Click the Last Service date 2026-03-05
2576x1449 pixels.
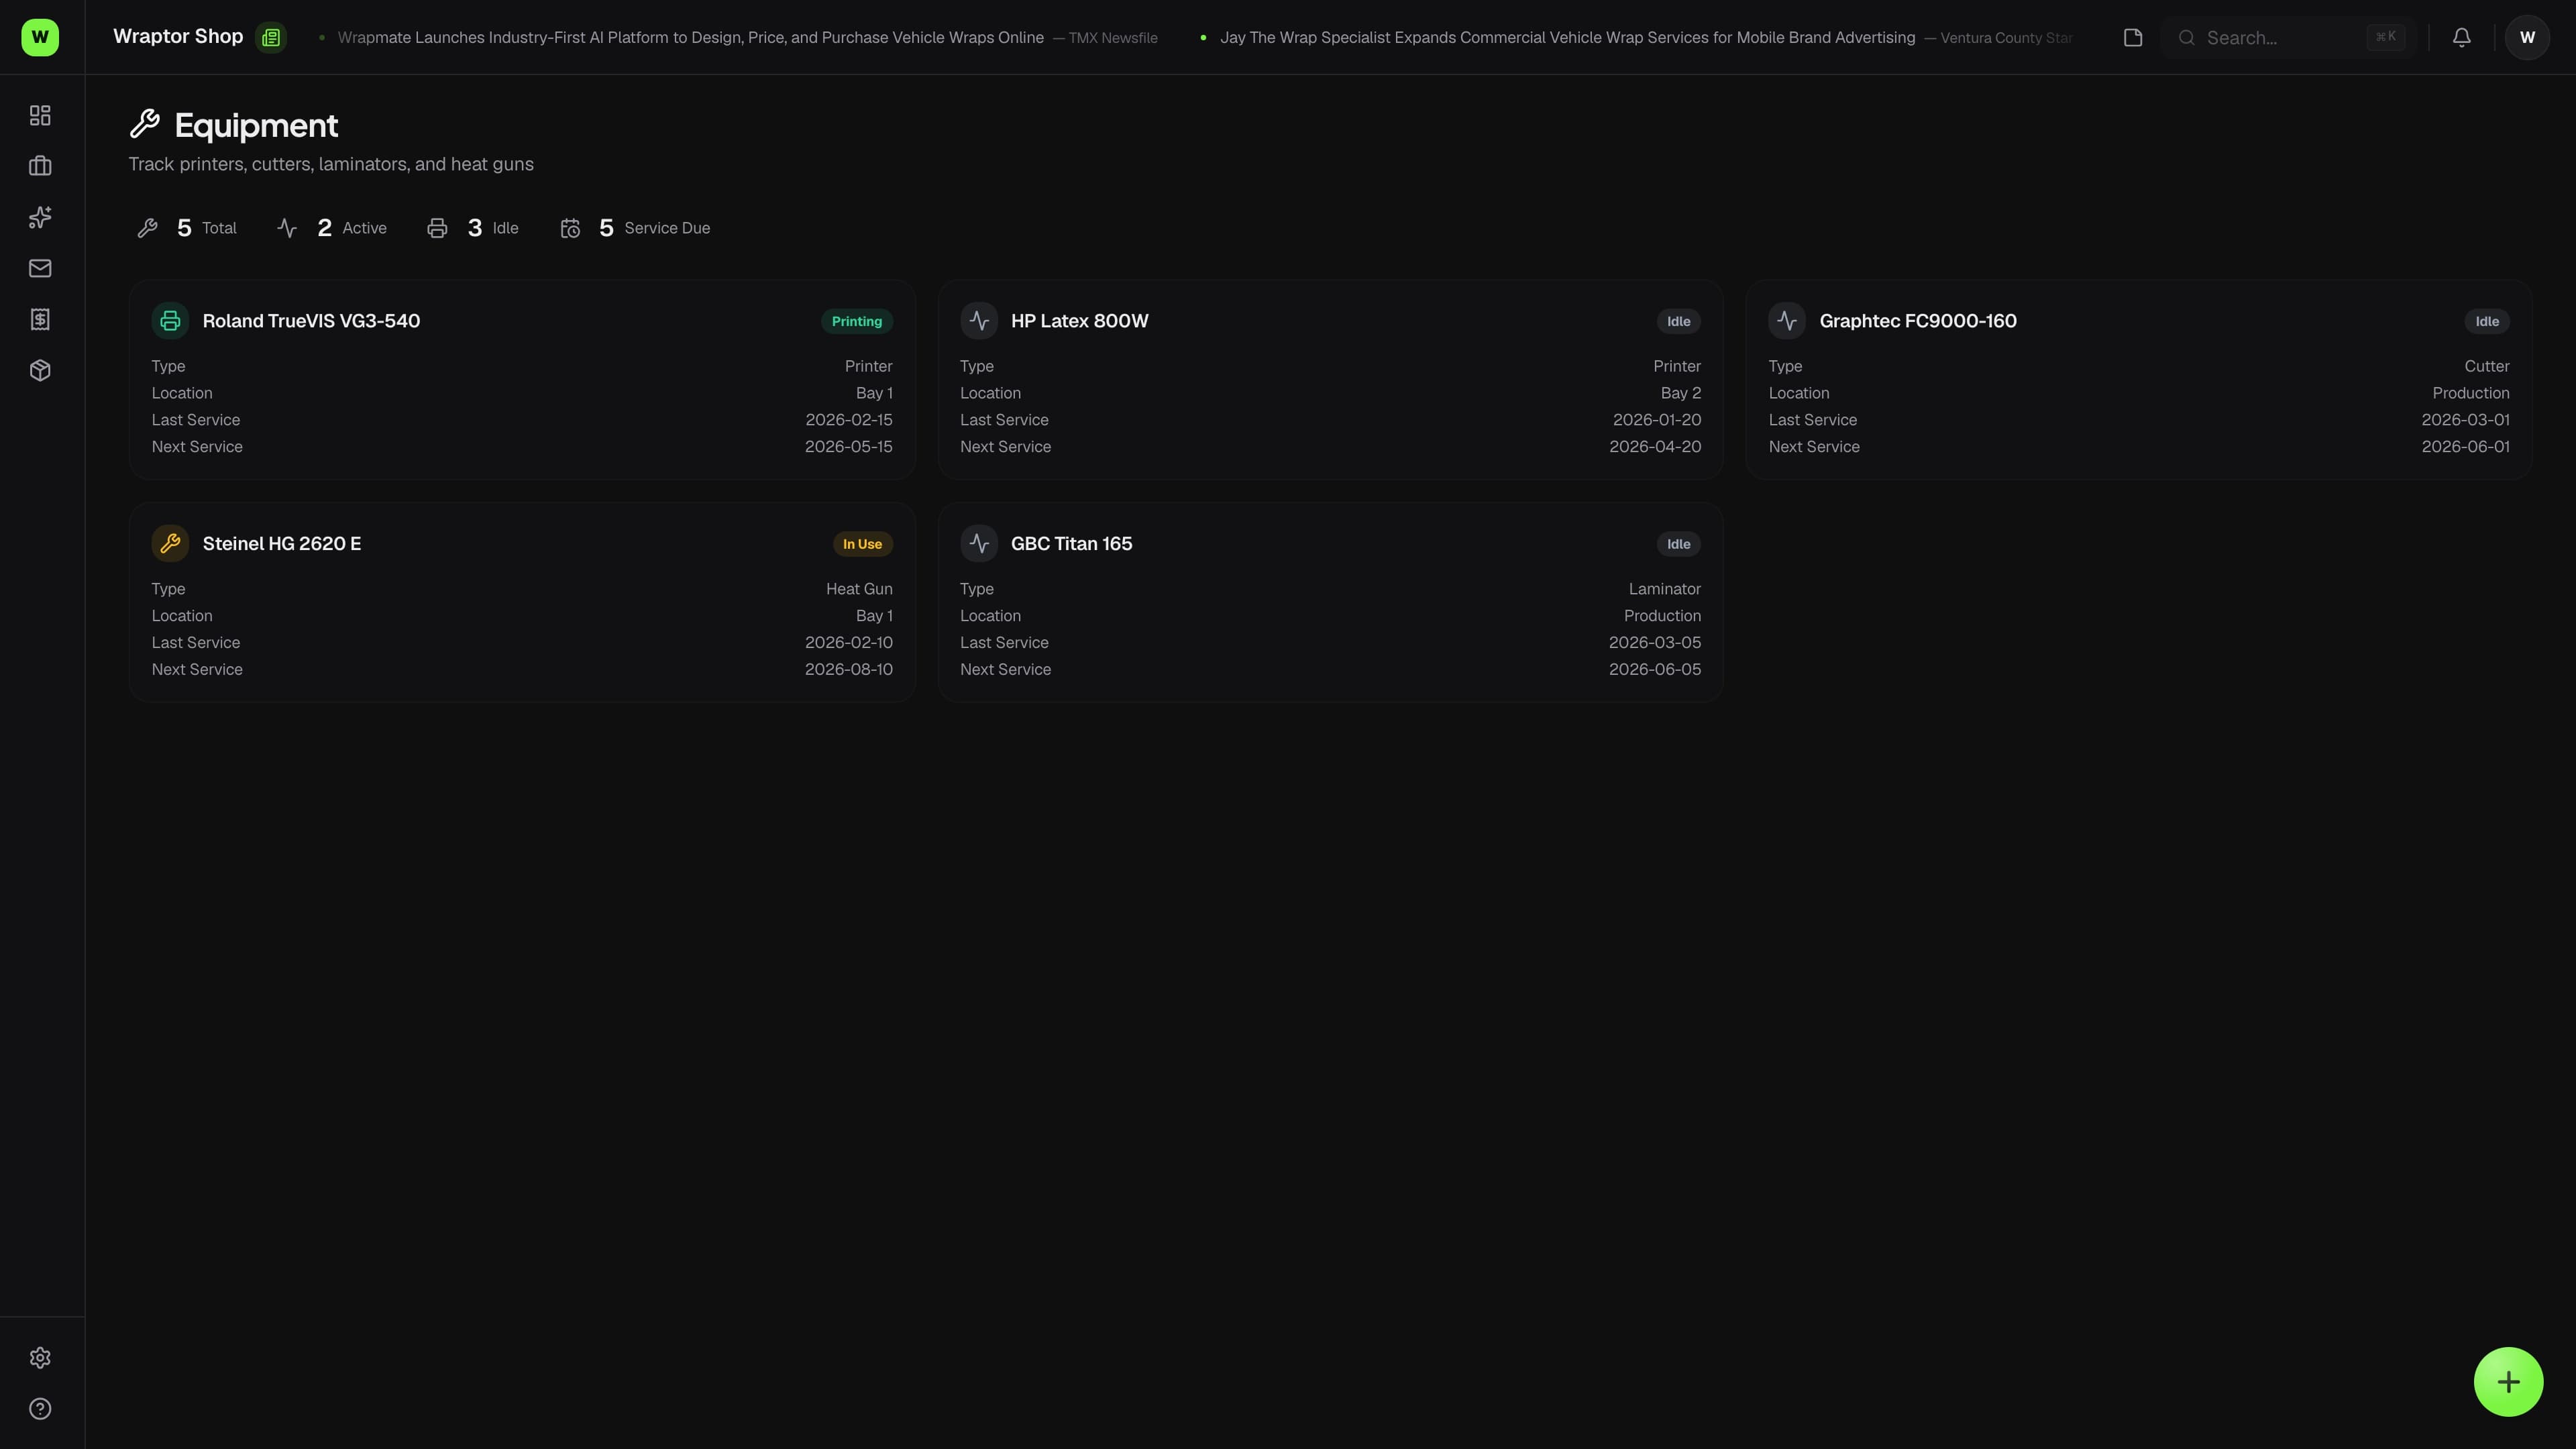pos(1655,642)
